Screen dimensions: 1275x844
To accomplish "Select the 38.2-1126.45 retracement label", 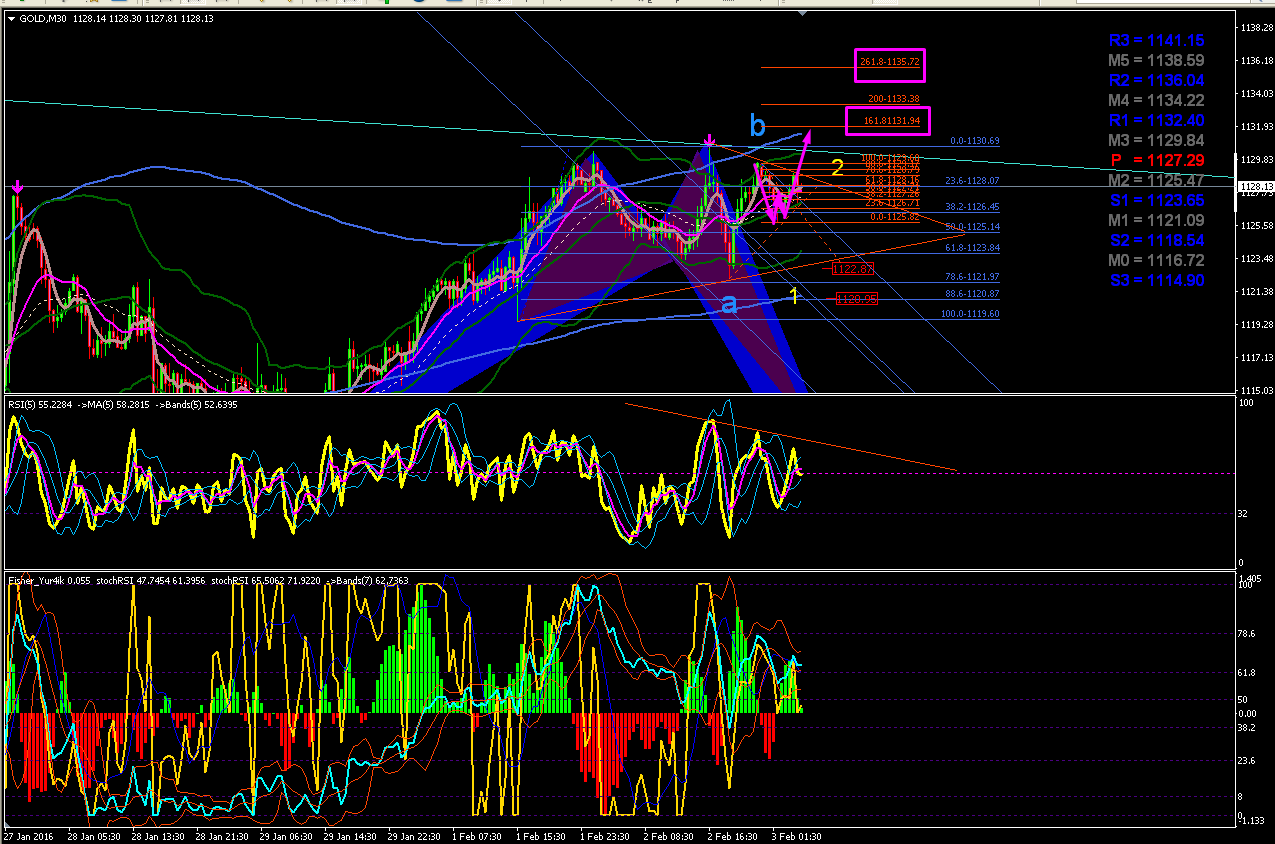I will point(972,207).
